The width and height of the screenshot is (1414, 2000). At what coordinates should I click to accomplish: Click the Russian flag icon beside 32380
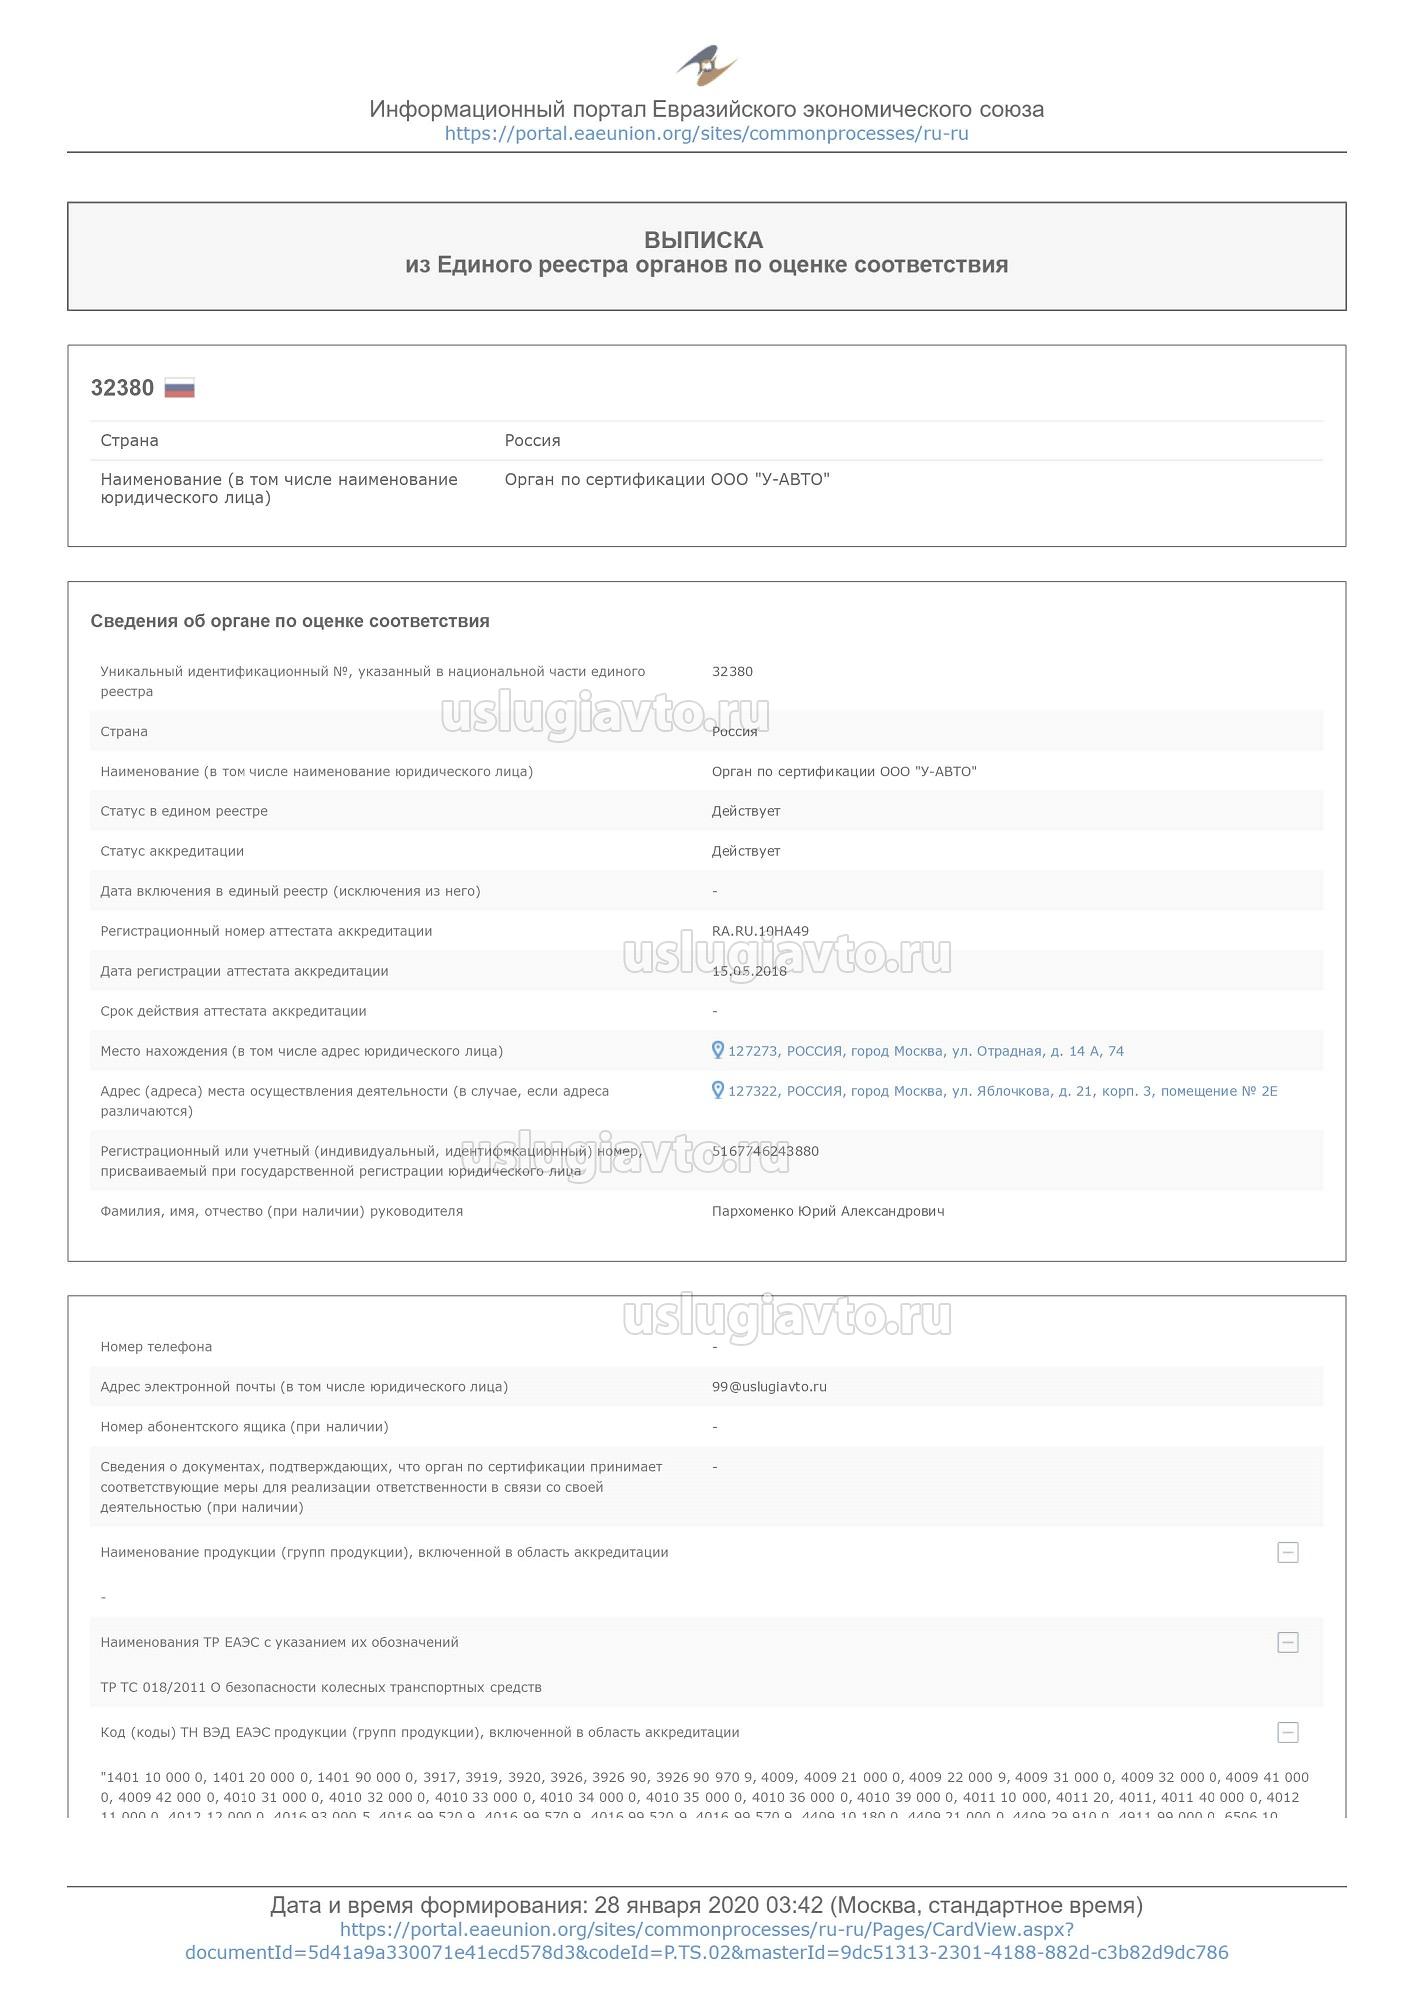tap(180, 388)
